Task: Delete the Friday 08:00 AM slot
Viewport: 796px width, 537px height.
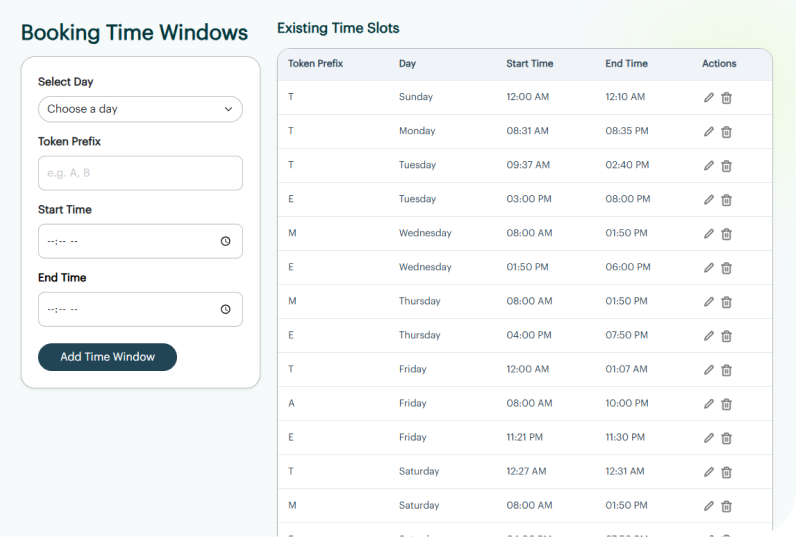Action: (727, 404)
